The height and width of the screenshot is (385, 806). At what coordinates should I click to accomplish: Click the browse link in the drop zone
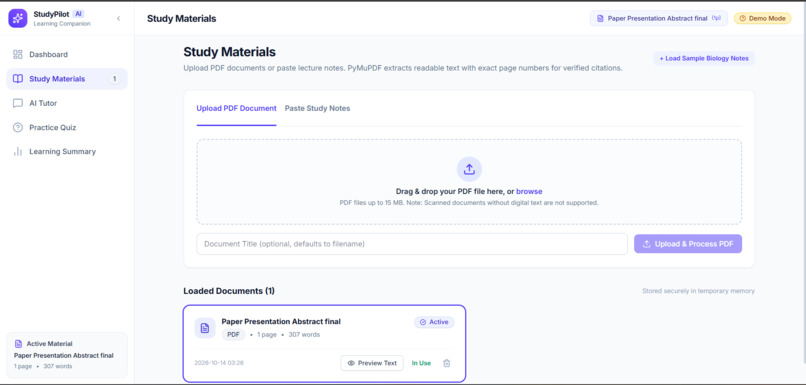[x=529, y=191]
